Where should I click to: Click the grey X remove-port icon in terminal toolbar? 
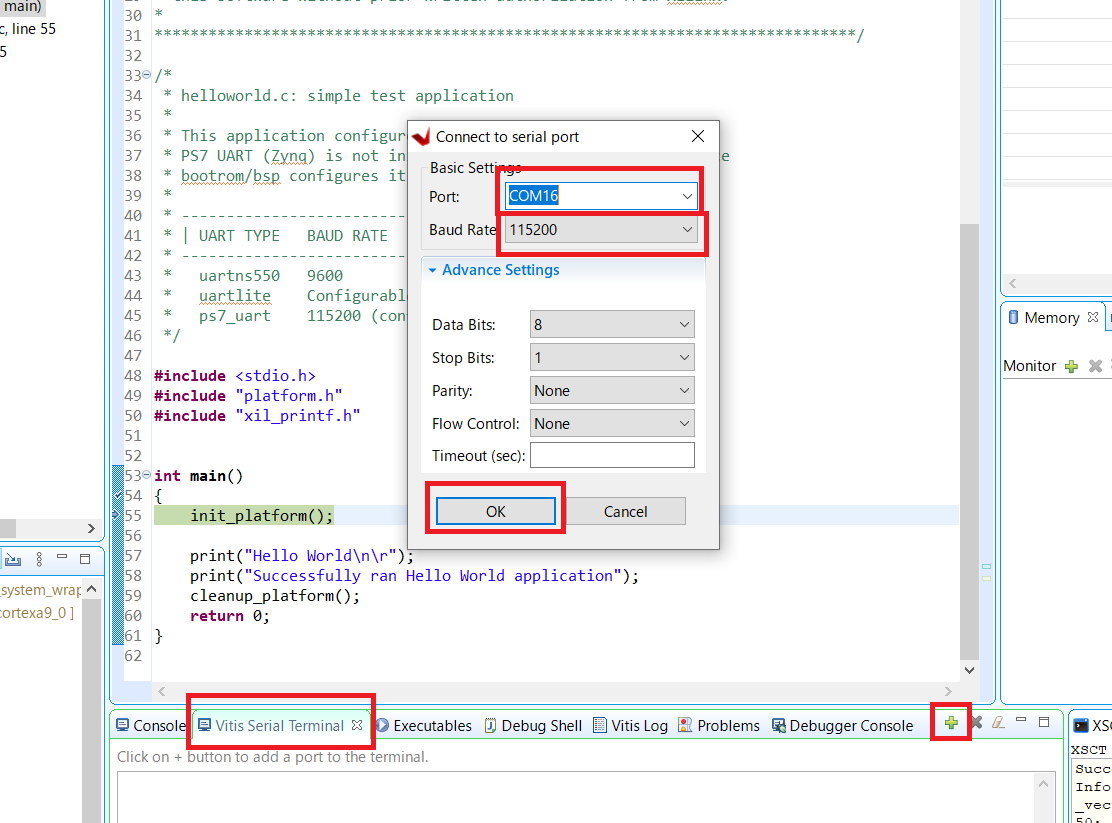(977, 723)
